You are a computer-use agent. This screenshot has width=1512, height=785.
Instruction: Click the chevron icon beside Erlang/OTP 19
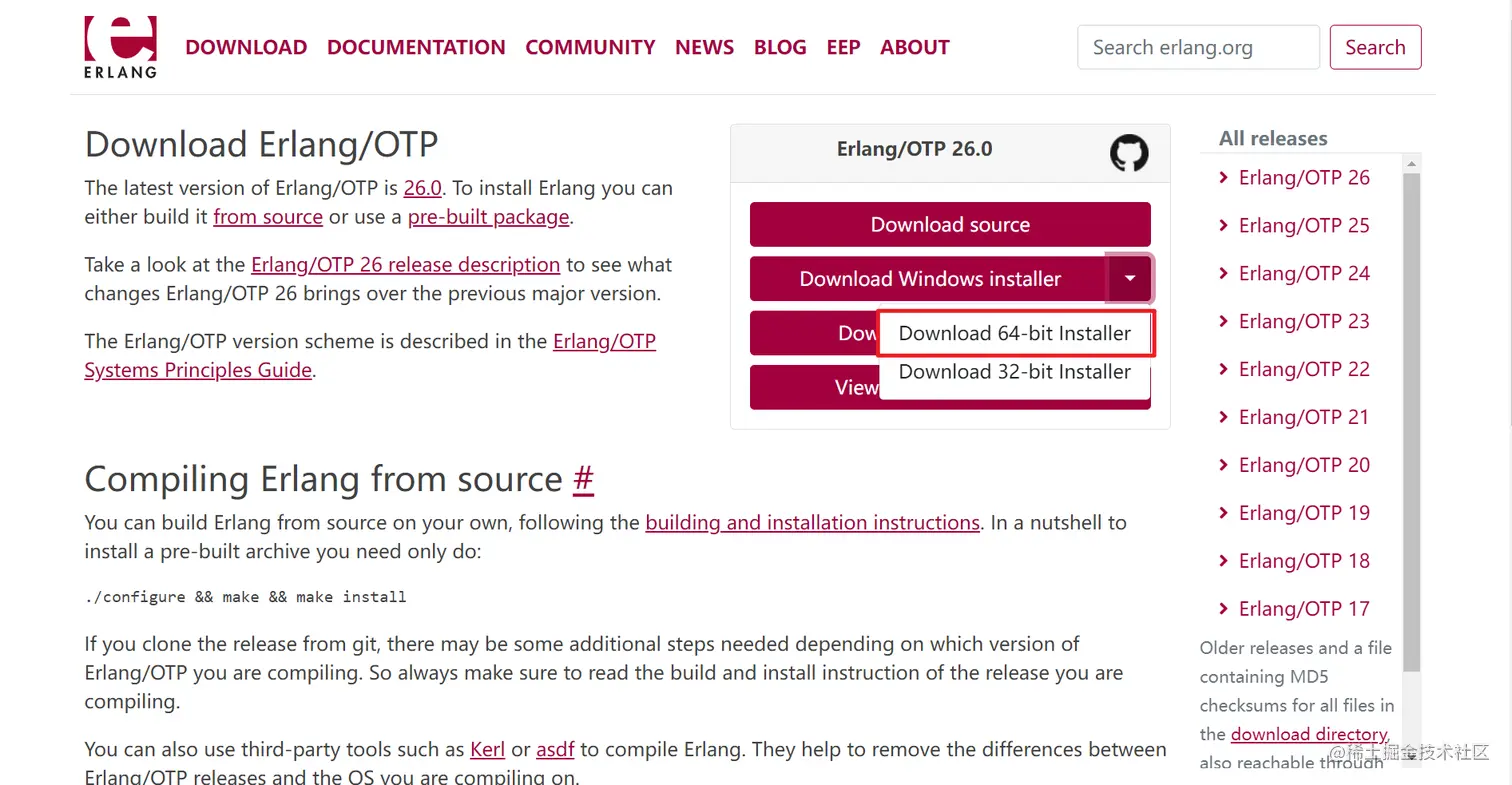(x=1223, y=513)
